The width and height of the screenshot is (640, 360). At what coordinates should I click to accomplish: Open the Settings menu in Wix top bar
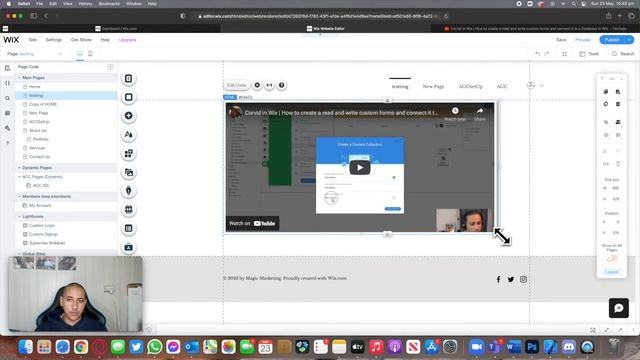pos(53,40)
